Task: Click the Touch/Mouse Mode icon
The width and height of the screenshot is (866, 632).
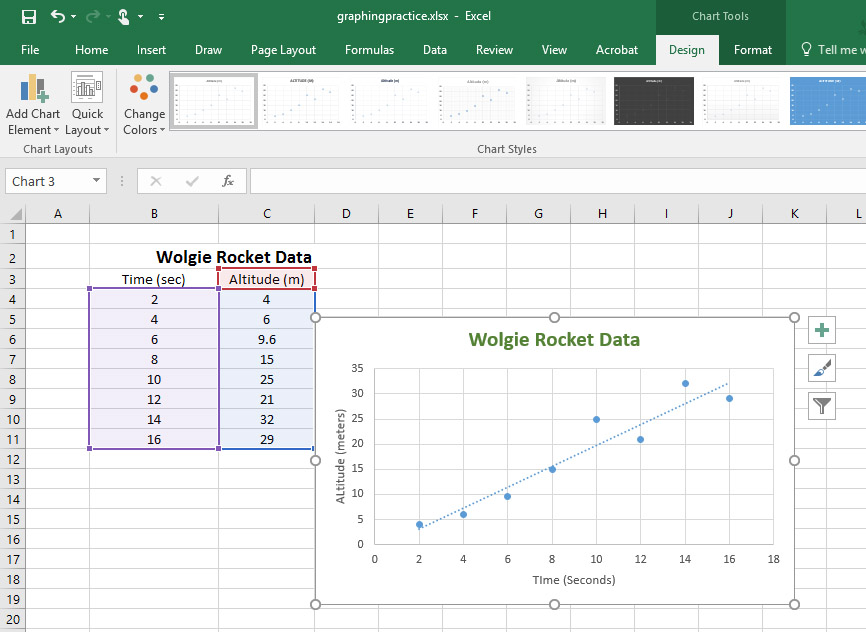Action: click(x=124, y=17)
